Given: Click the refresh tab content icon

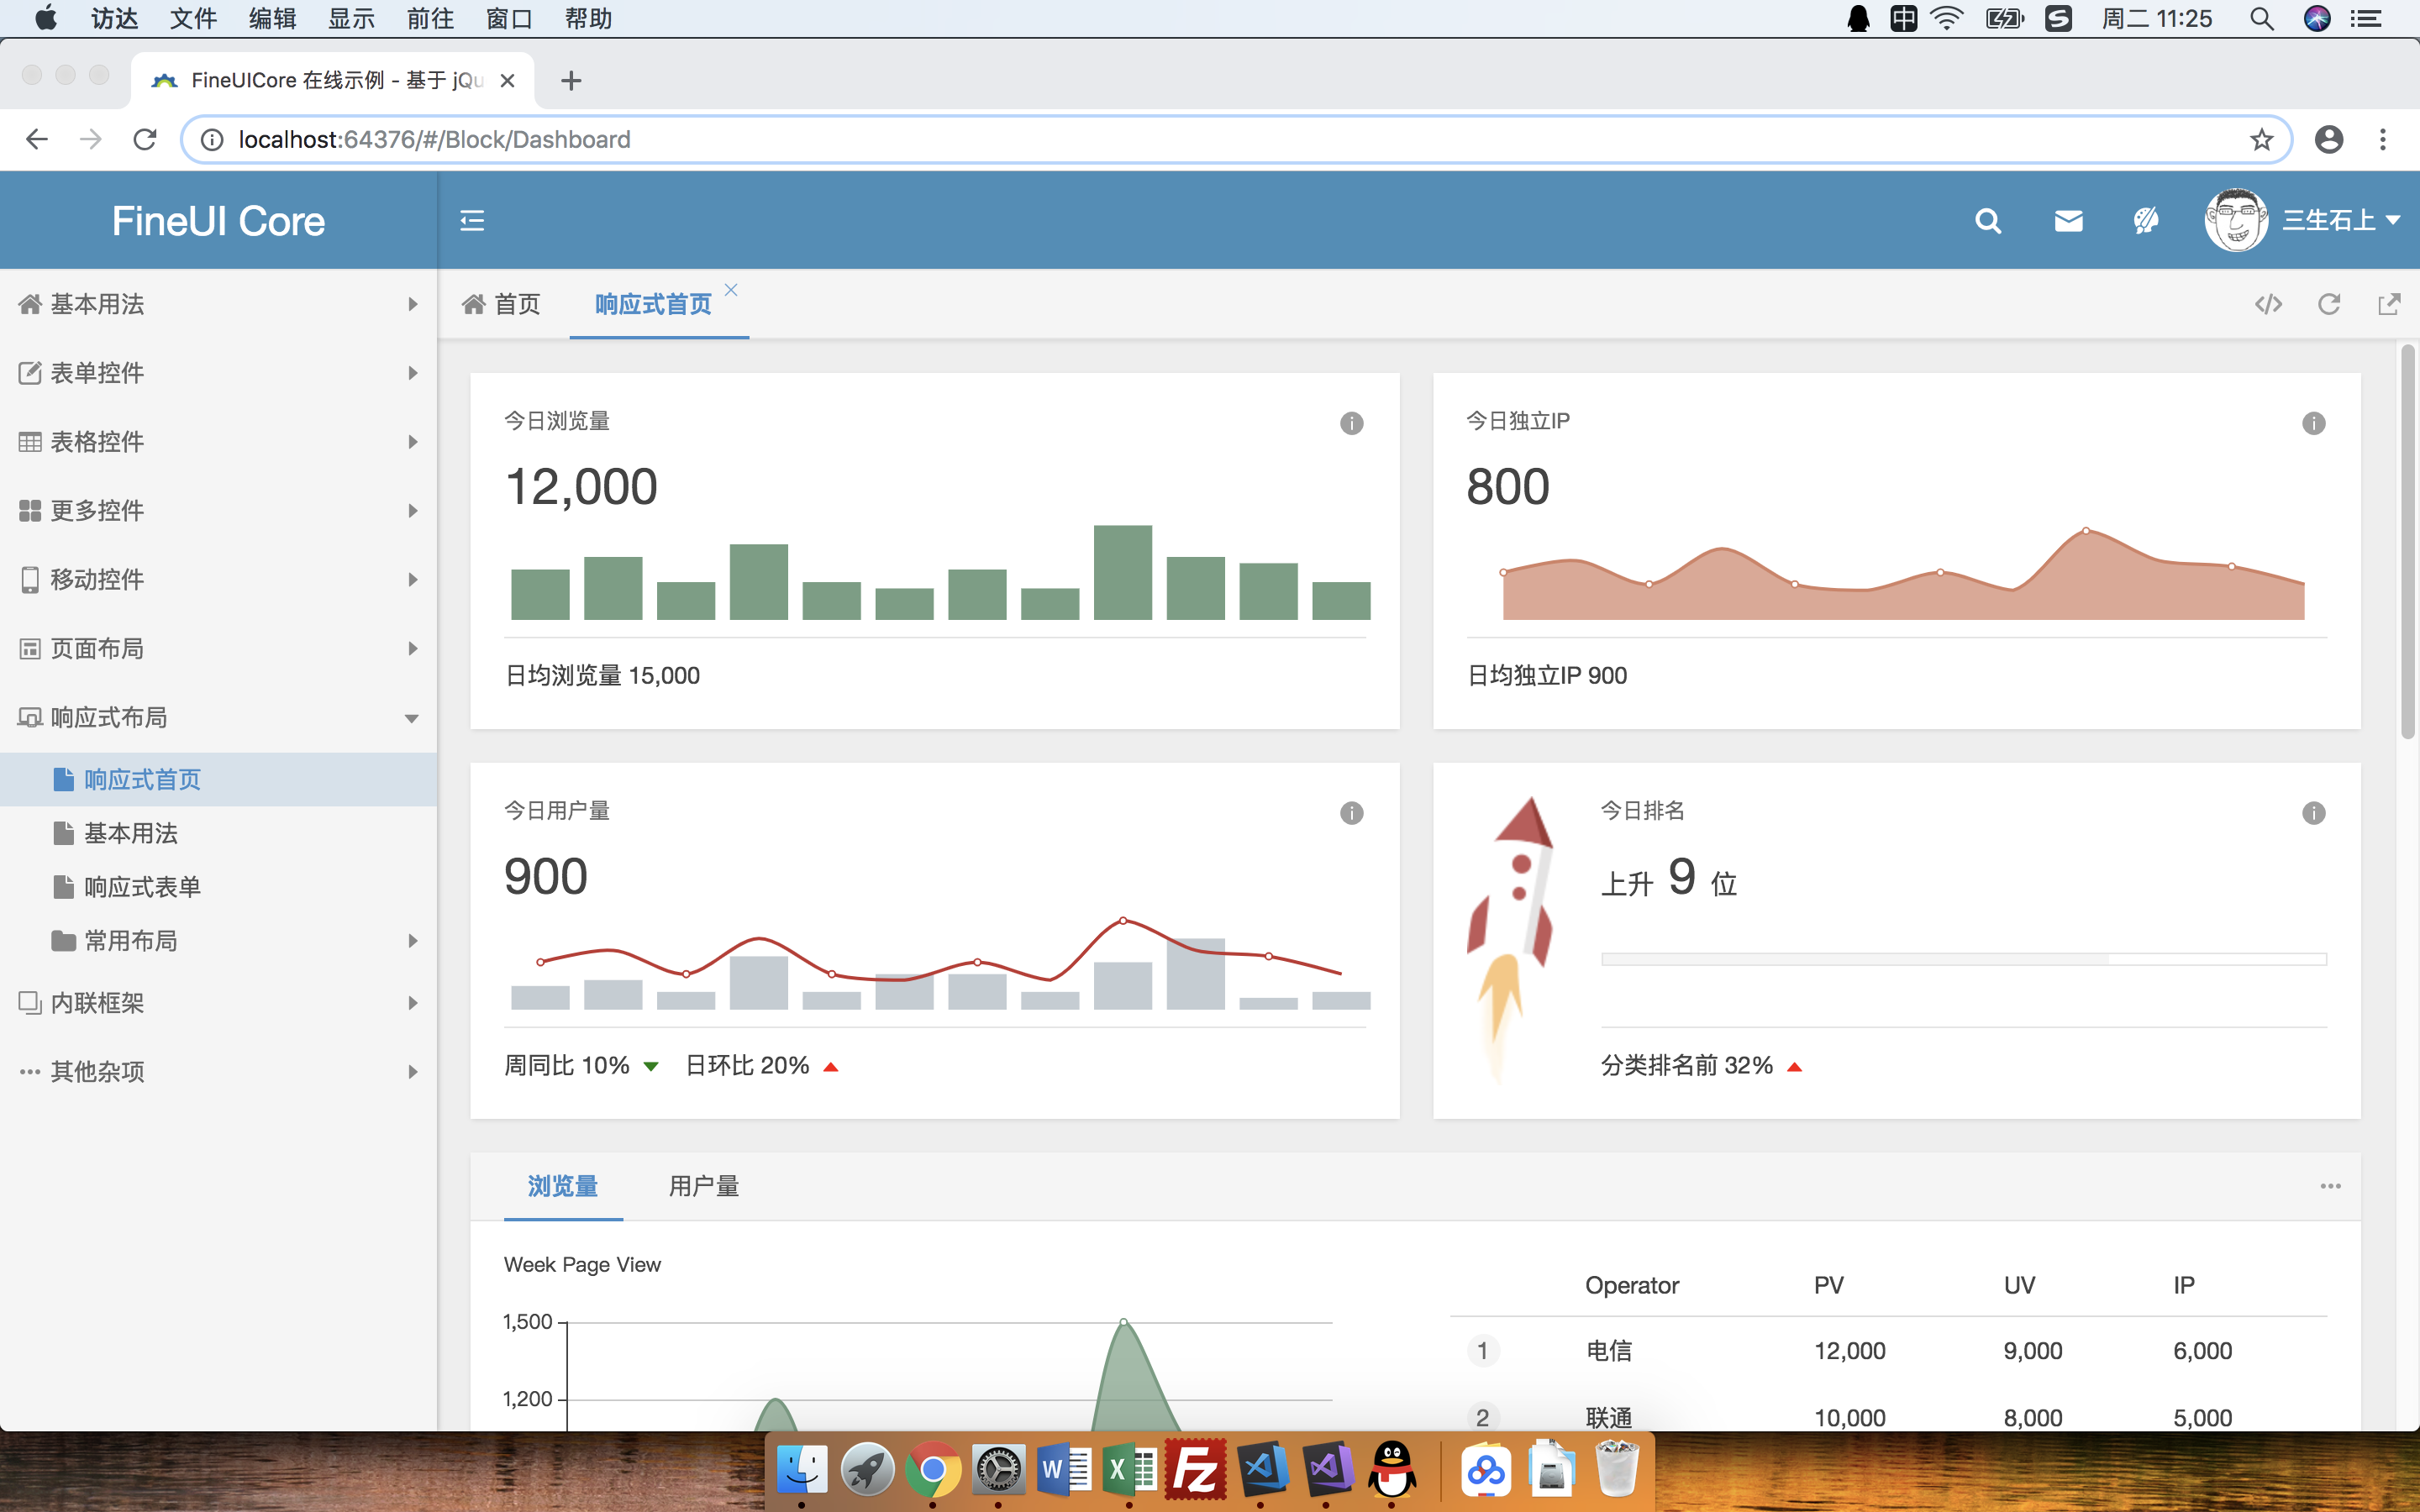Looking at the screenshot, I should pyautogui.click(x=2329, y=304).
